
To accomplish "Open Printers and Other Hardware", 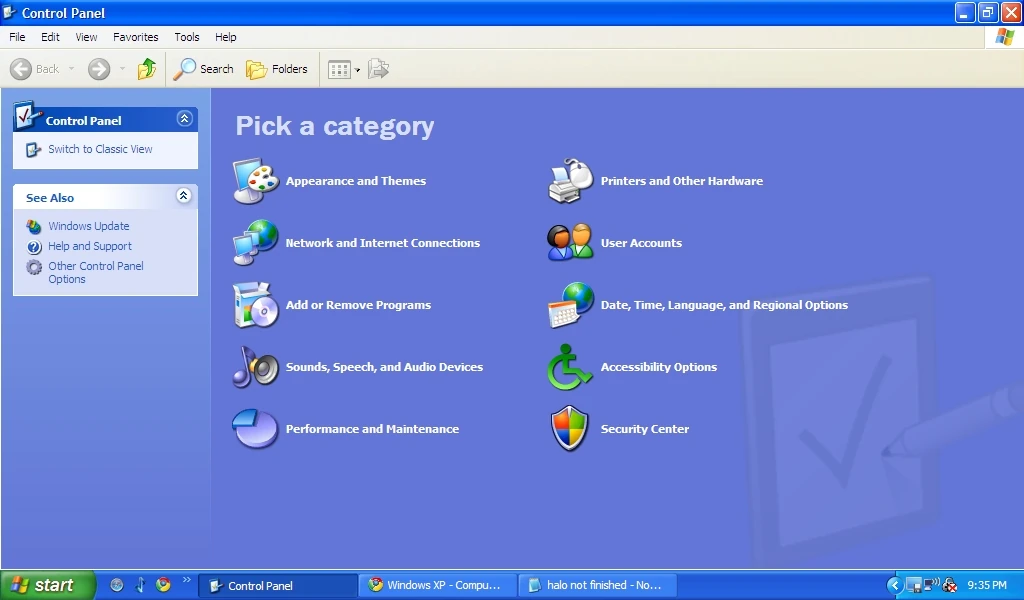I will coord(681,181).
